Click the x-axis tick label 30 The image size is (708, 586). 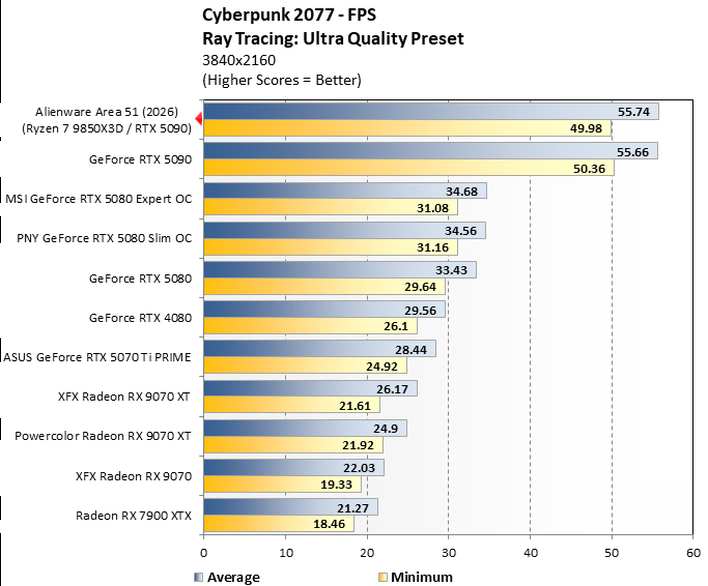448,553
